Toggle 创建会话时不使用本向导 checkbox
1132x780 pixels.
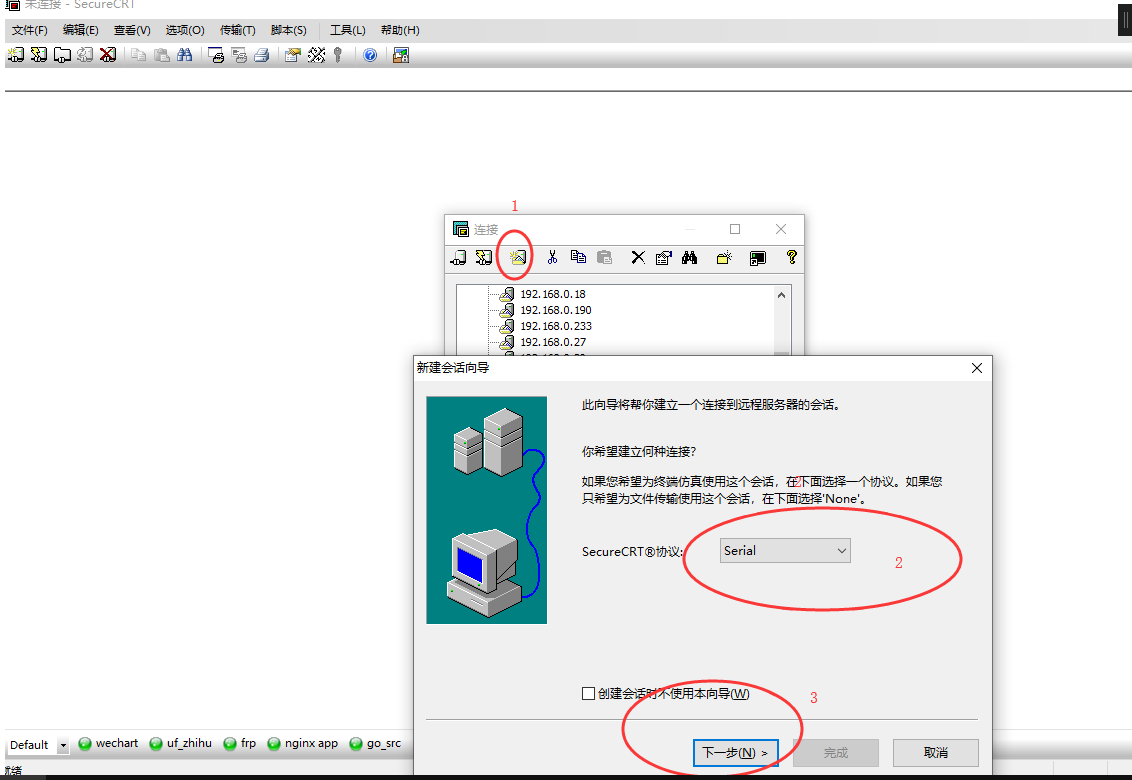coord(588,693)
